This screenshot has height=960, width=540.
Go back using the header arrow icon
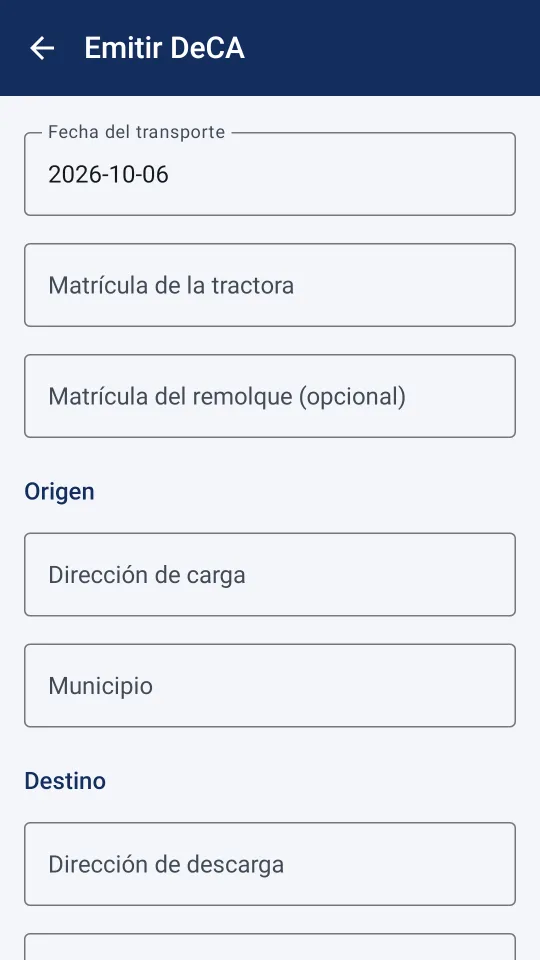(x=42, y=48)
